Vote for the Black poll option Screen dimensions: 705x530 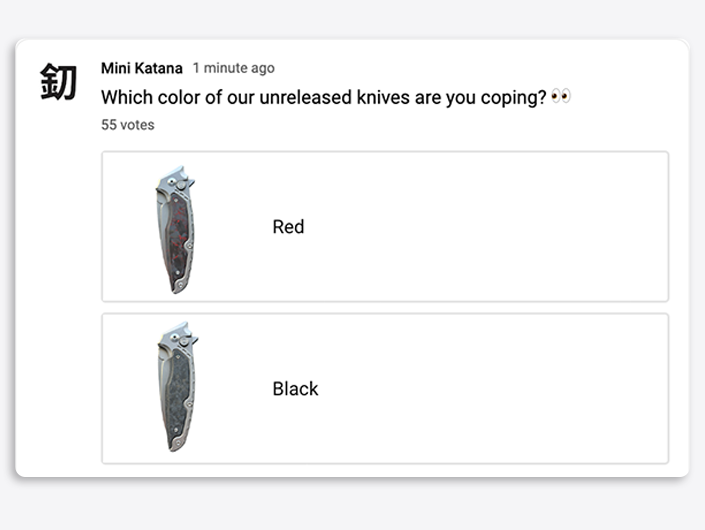pyautogui.click(x=385, y=388)
